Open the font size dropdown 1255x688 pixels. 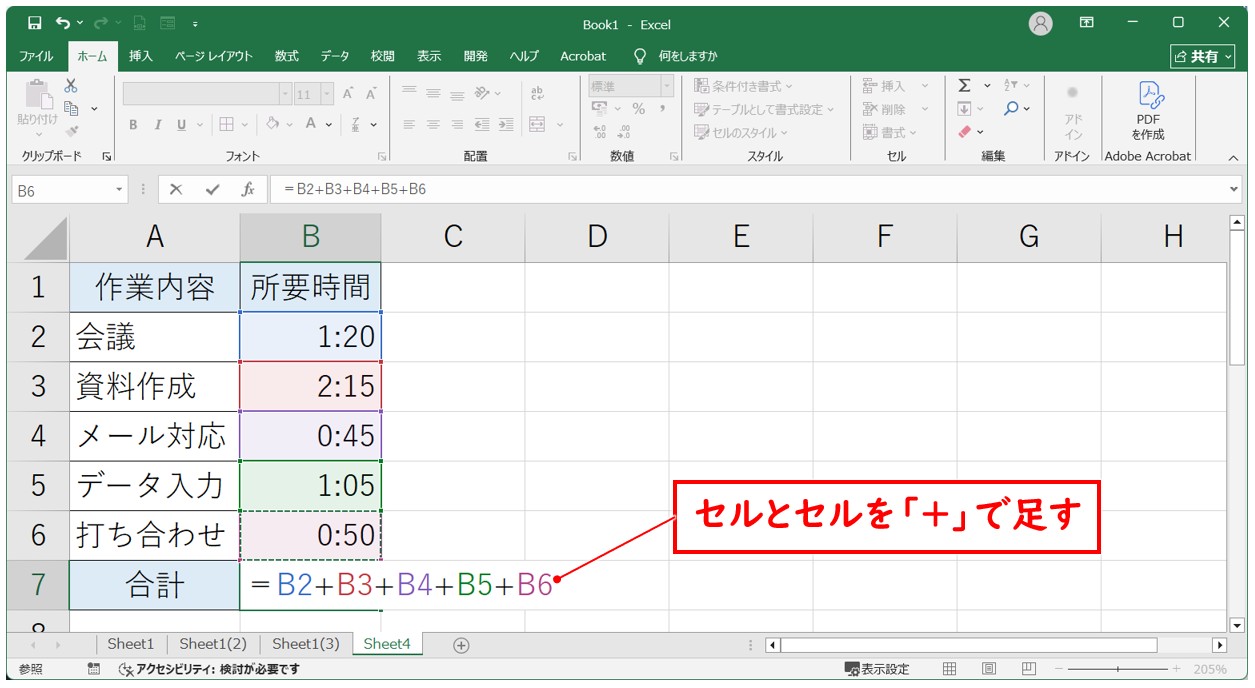[328, 94]
